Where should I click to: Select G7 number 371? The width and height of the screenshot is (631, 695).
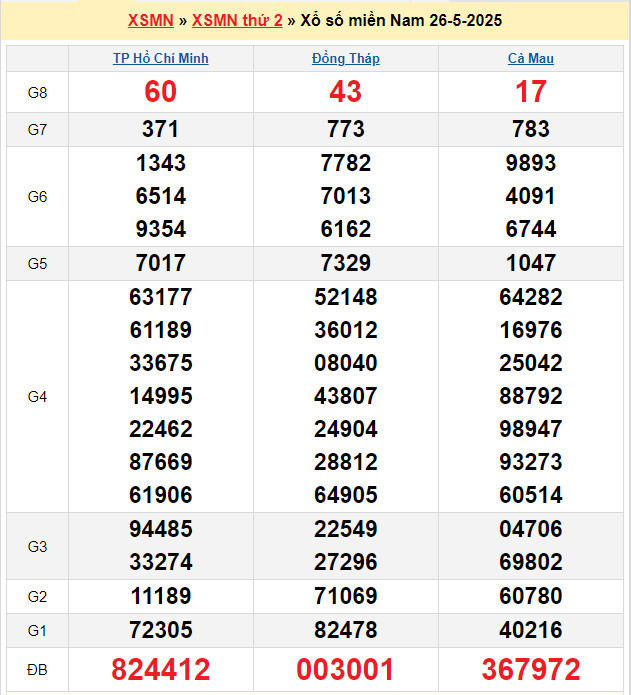[161, 129]
